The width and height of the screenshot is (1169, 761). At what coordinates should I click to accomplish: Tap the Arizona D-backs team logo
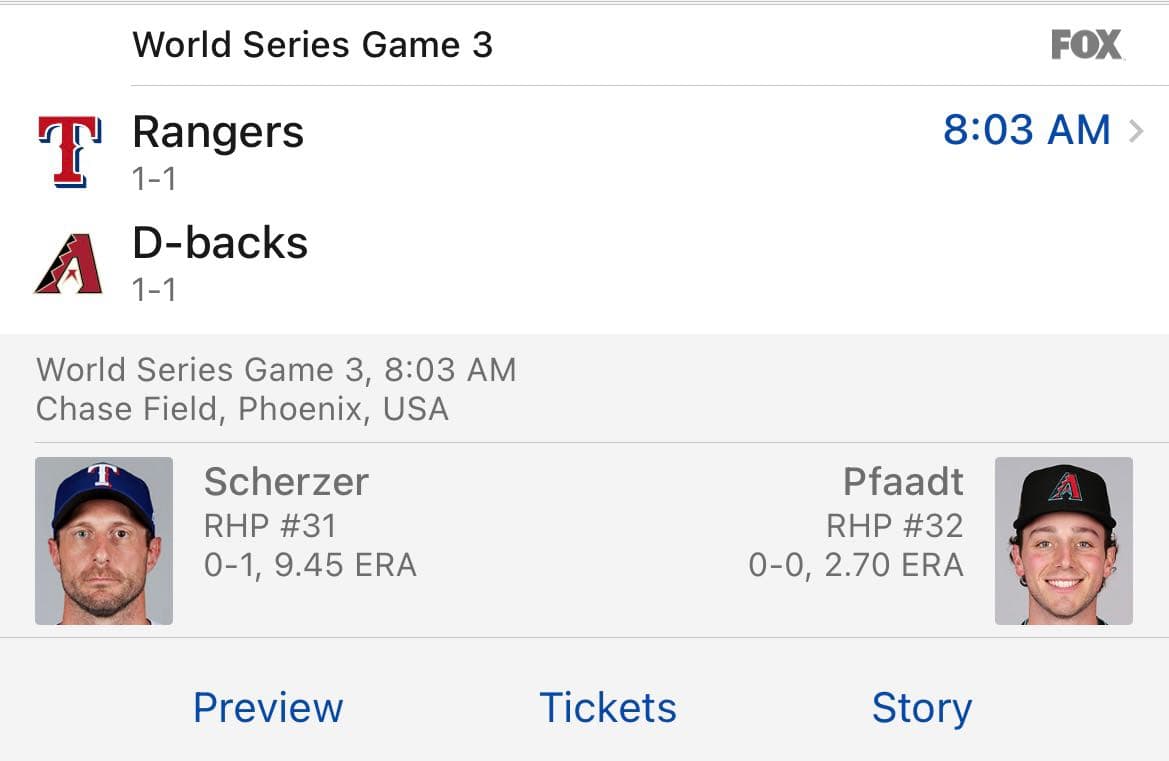(x=68, y=264)
